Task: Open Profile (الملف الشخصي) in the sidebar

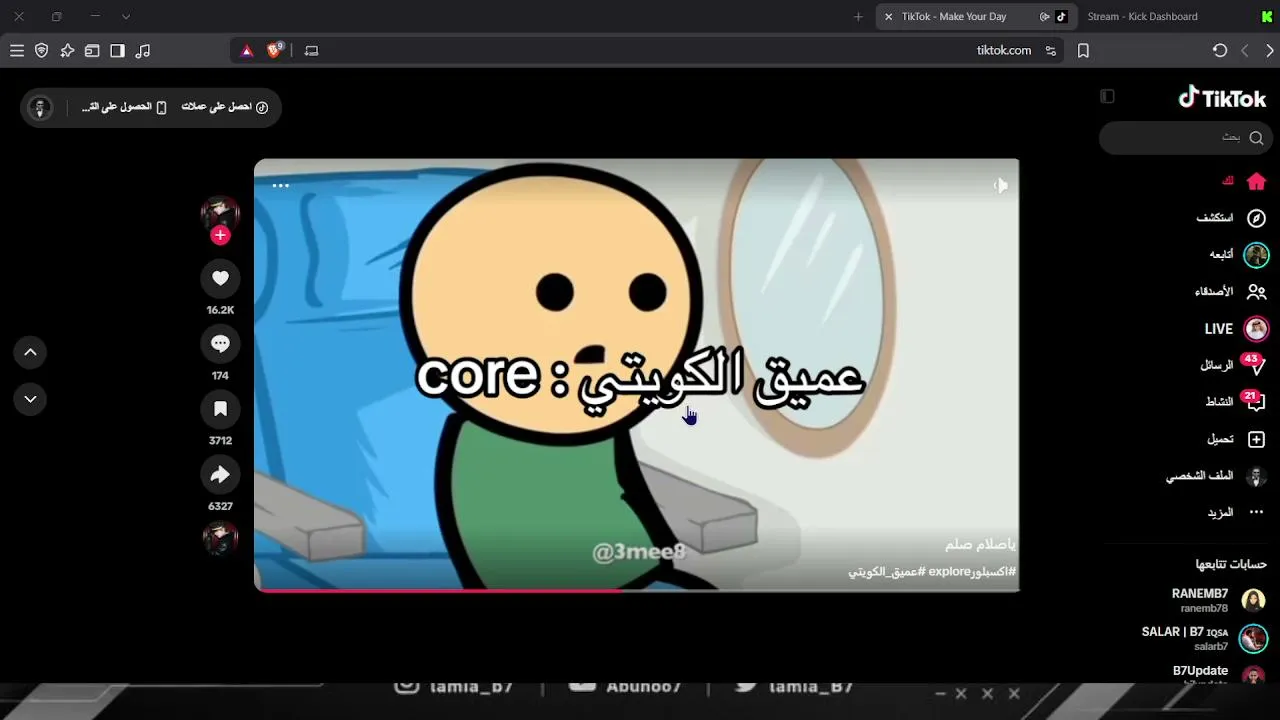Action: (1216, 476)
